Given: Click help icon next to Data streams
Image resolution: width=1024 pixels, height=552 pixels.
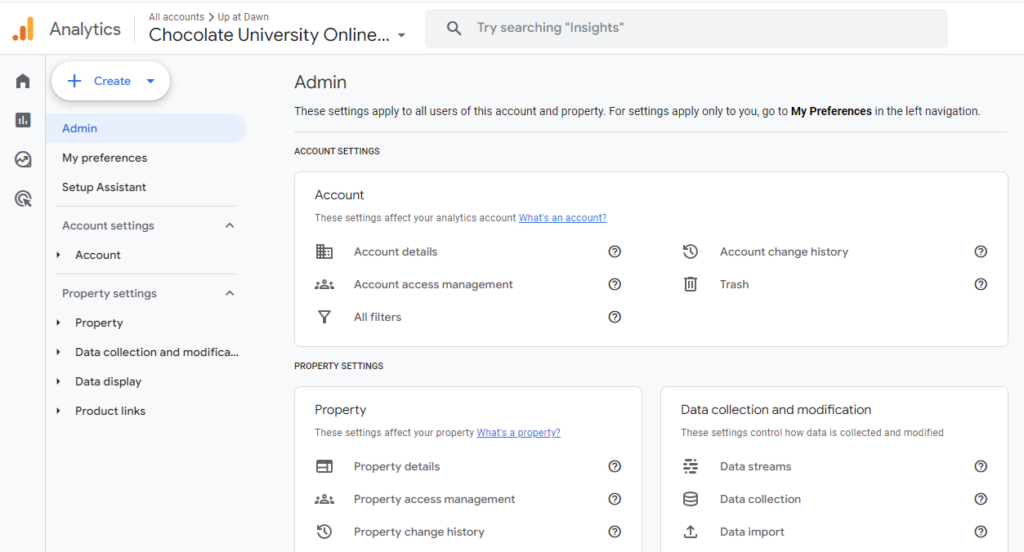Looking at the screenshot, I should [981, 466].
